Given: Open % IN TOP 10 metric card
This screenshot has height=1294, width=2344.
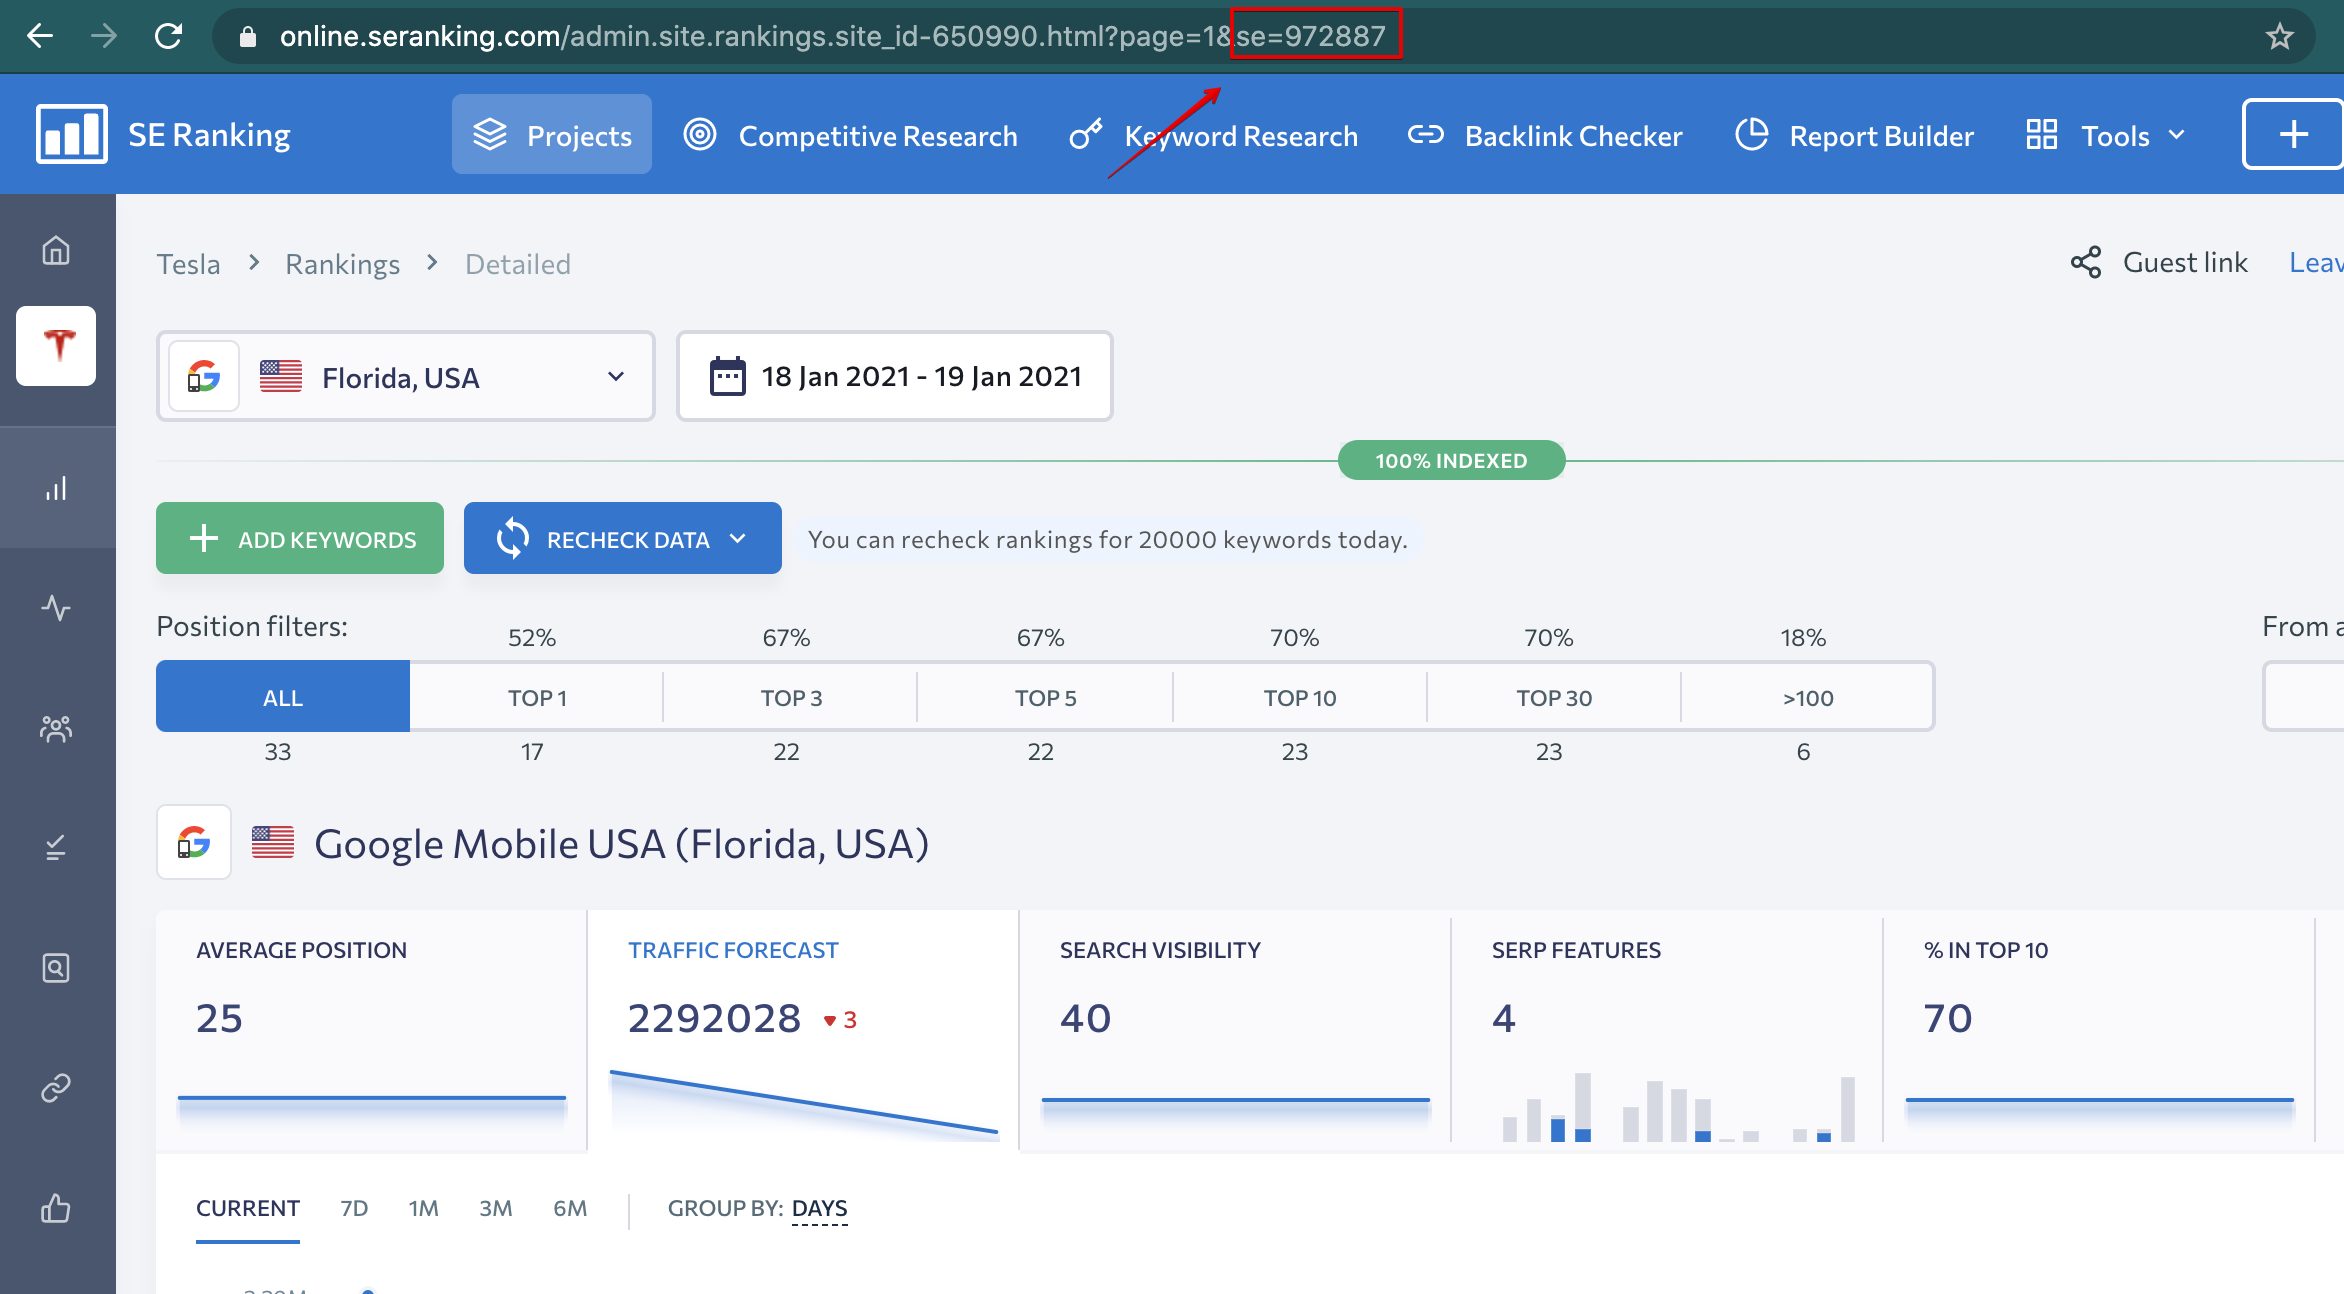Looking at the screenshot, I should tap(2099, 1030).
